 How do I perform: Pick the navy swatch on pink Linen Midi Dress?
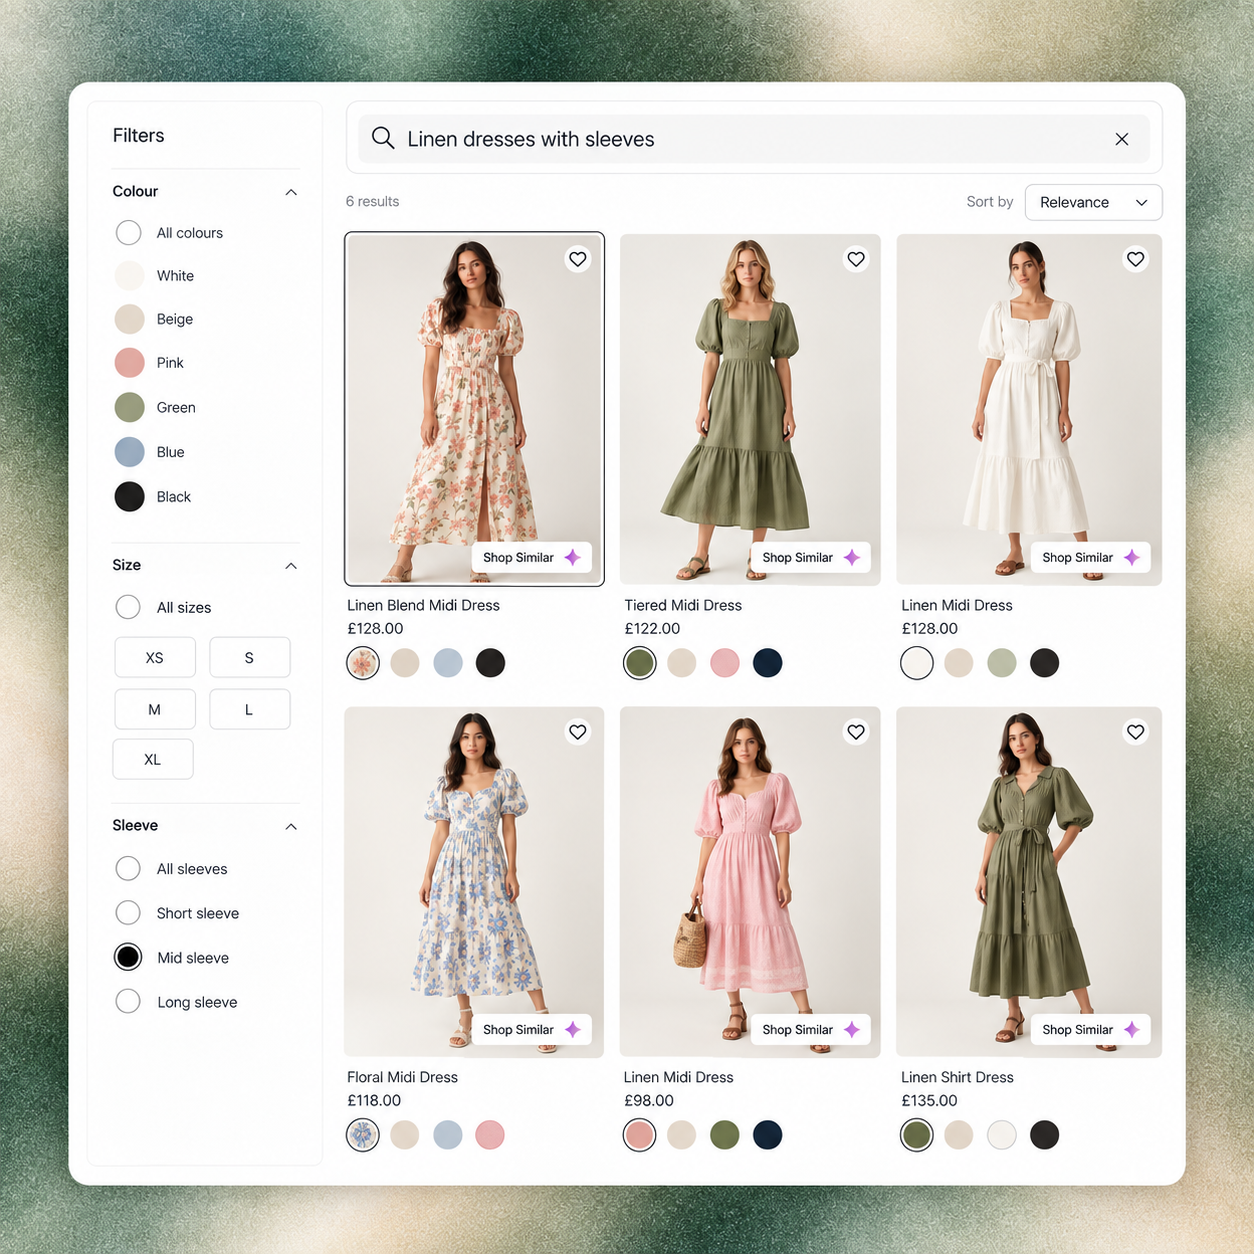coord(768,1134)
